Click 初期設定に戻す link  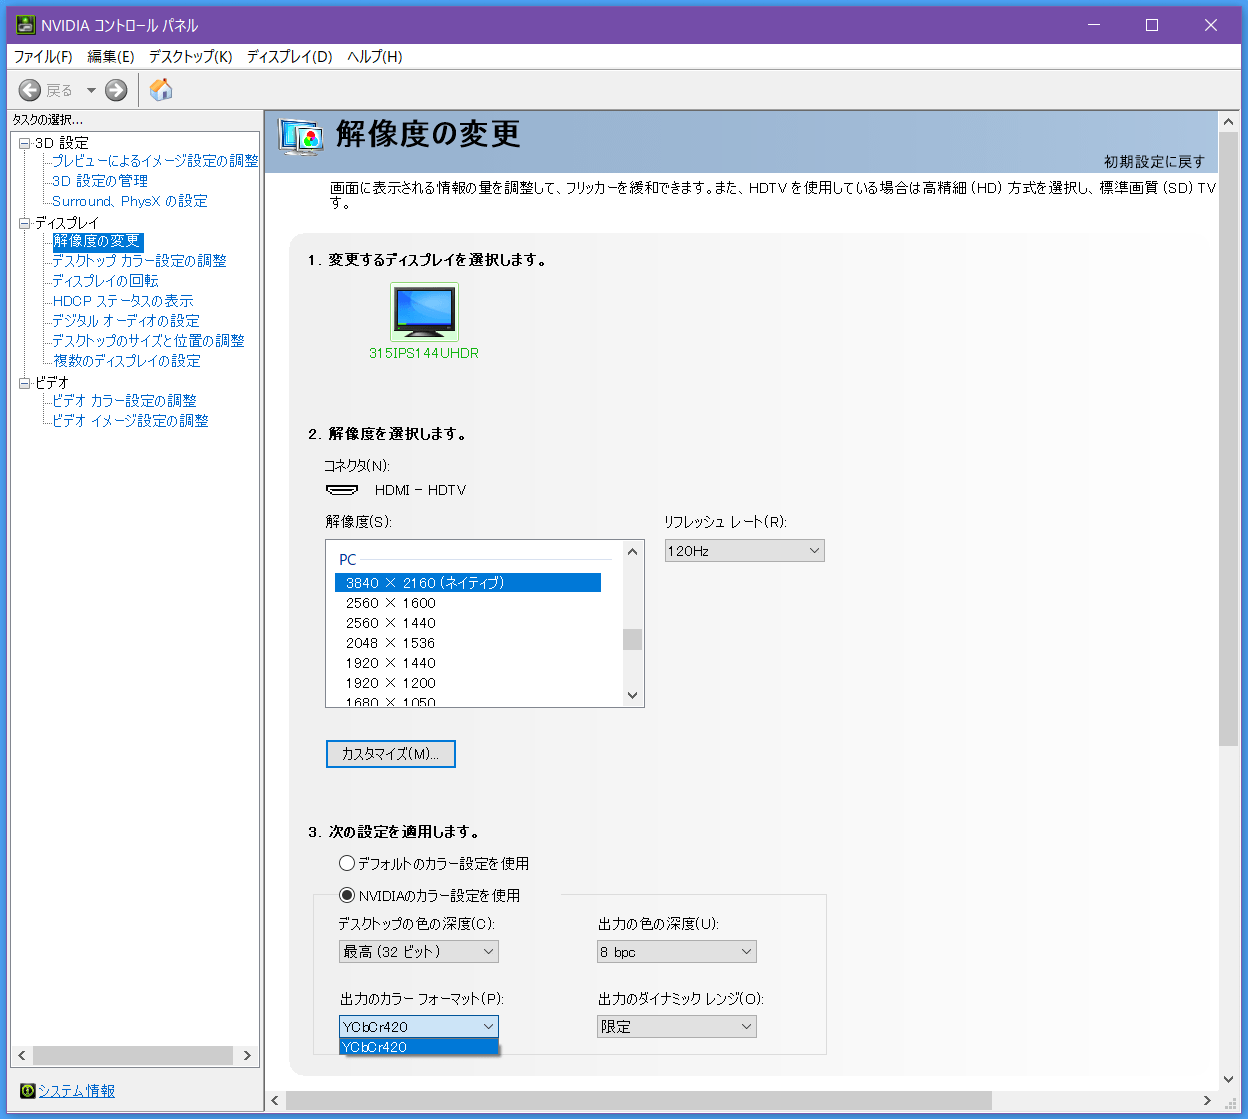coord(1154,162)
